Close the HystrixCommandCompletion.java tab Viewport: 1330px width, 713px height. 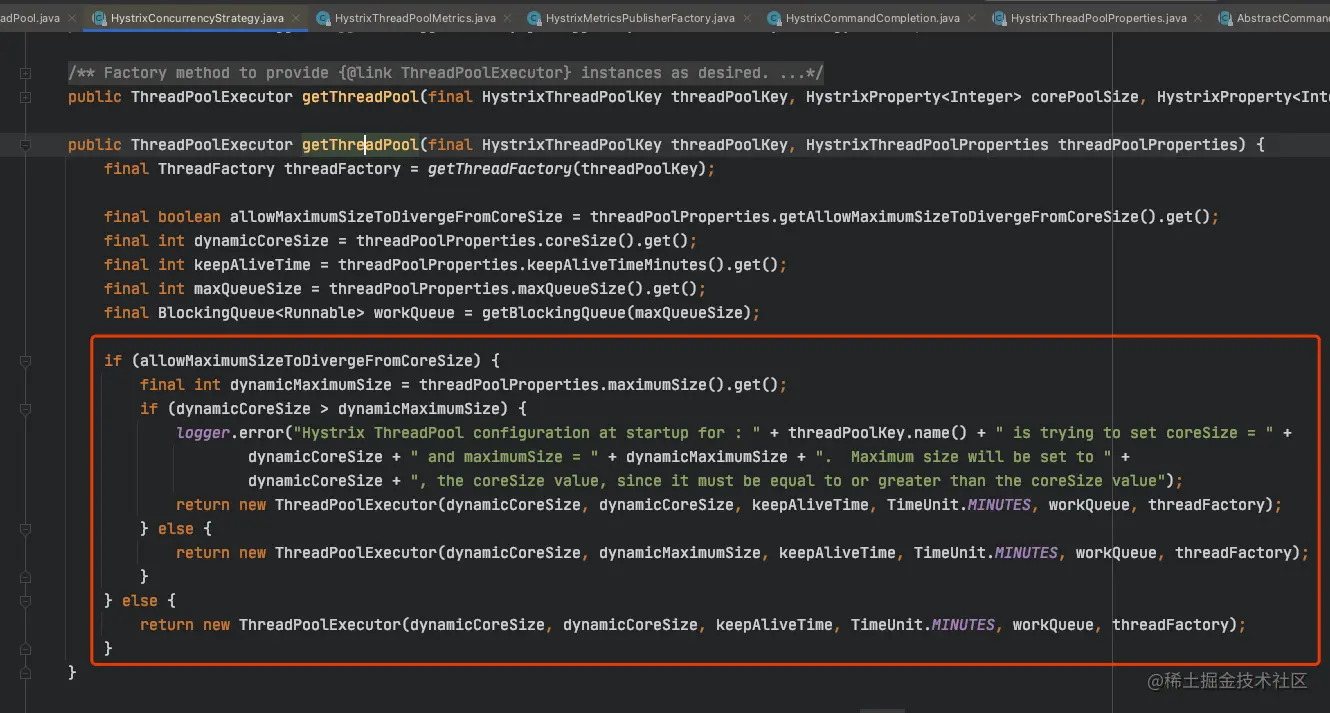point(972,18)
